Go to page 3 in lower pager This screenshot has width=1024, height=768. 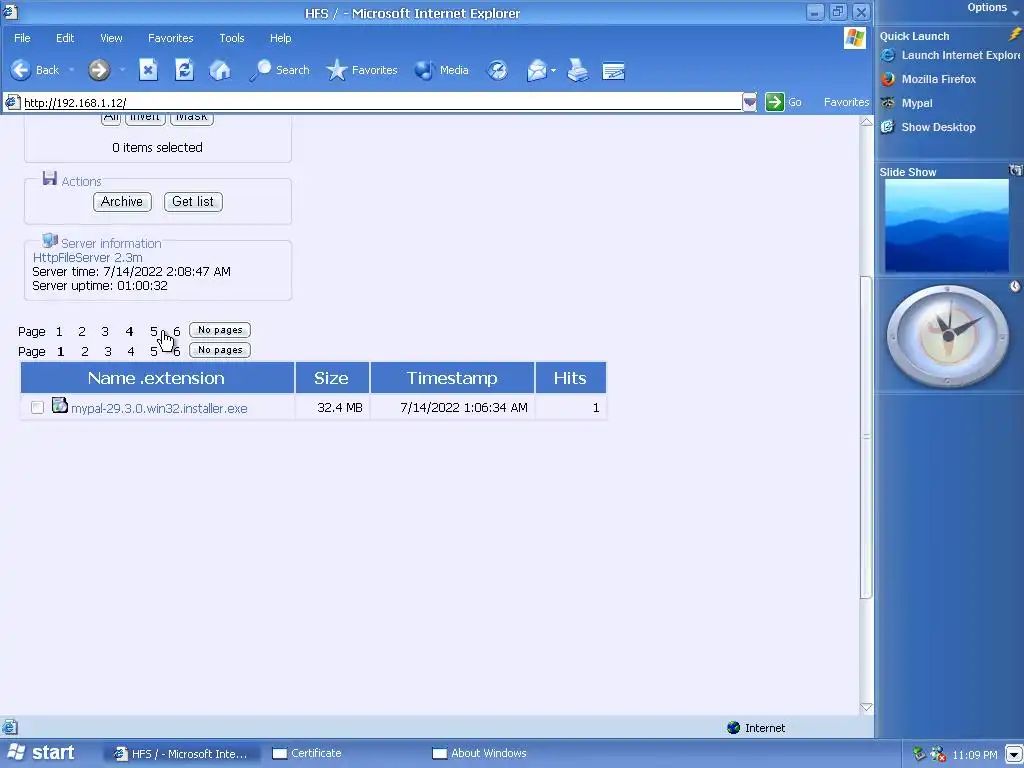coord(108,351)
